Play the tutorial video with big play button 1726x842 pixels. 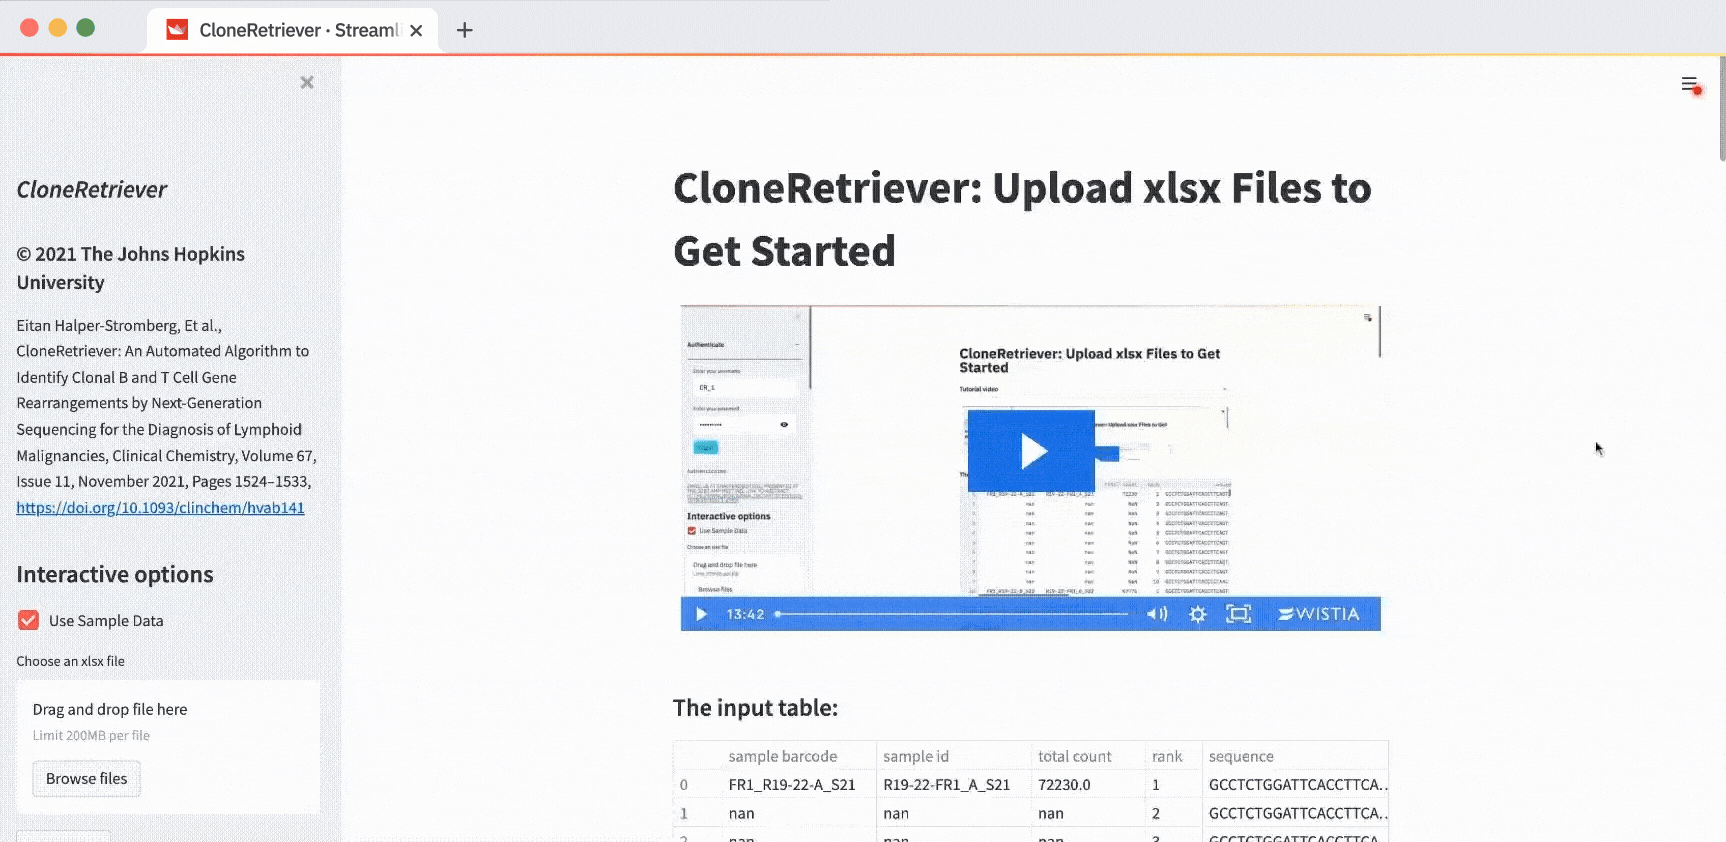click(1031, 451)
